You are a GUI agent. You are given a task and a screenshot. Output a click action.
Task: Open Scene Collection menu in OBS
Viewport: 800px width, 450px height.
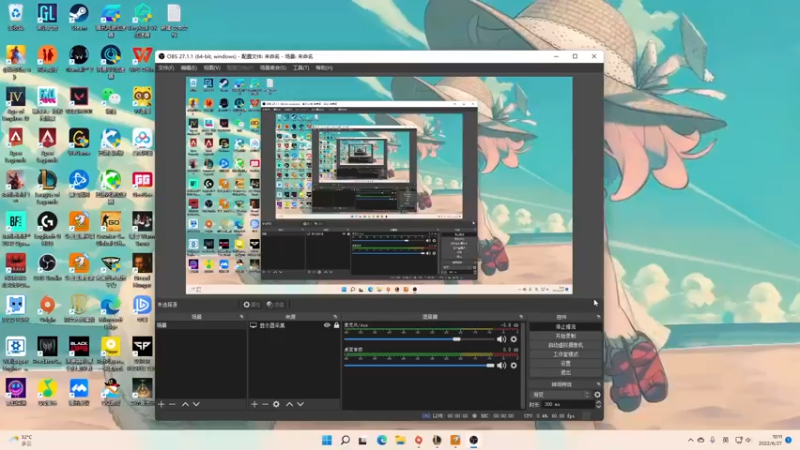(x=273, y=68)
